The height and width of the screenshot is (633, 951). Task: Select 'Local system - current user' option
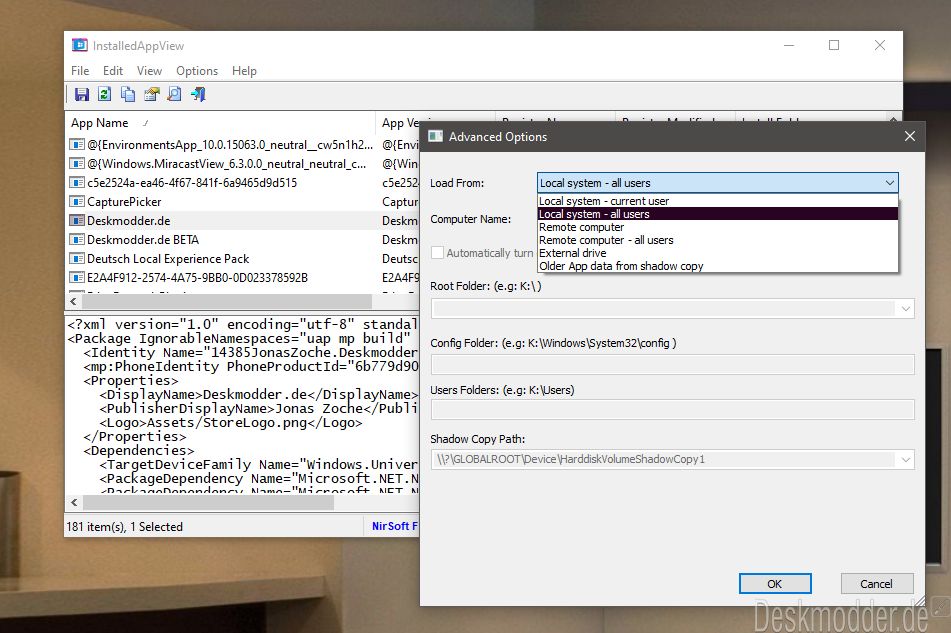coord(717,201)
